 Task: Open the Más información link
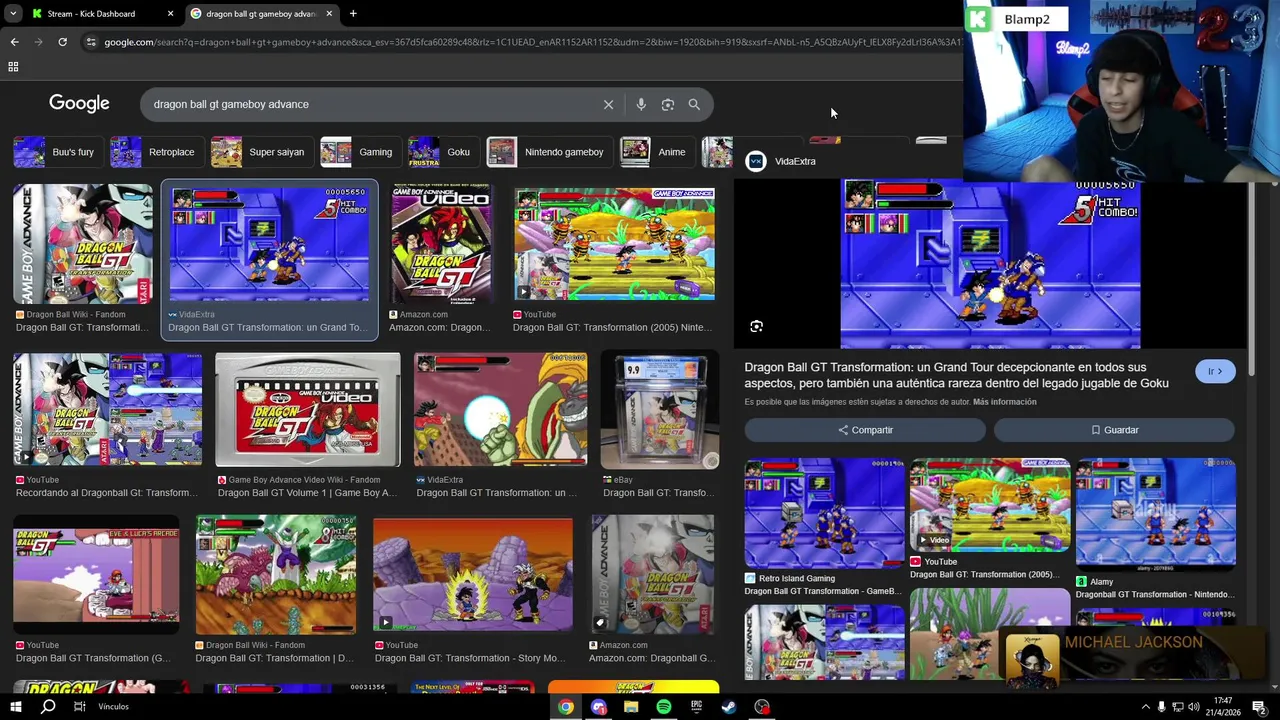pyautogui.click(x=1004, y=402)
